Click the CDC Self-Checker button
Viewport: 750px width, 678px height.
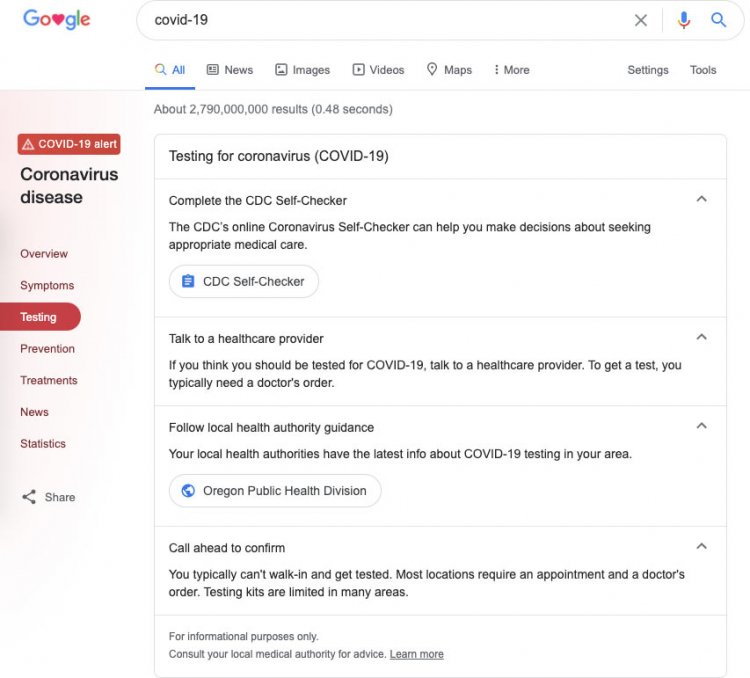click(x=243, y=281)
